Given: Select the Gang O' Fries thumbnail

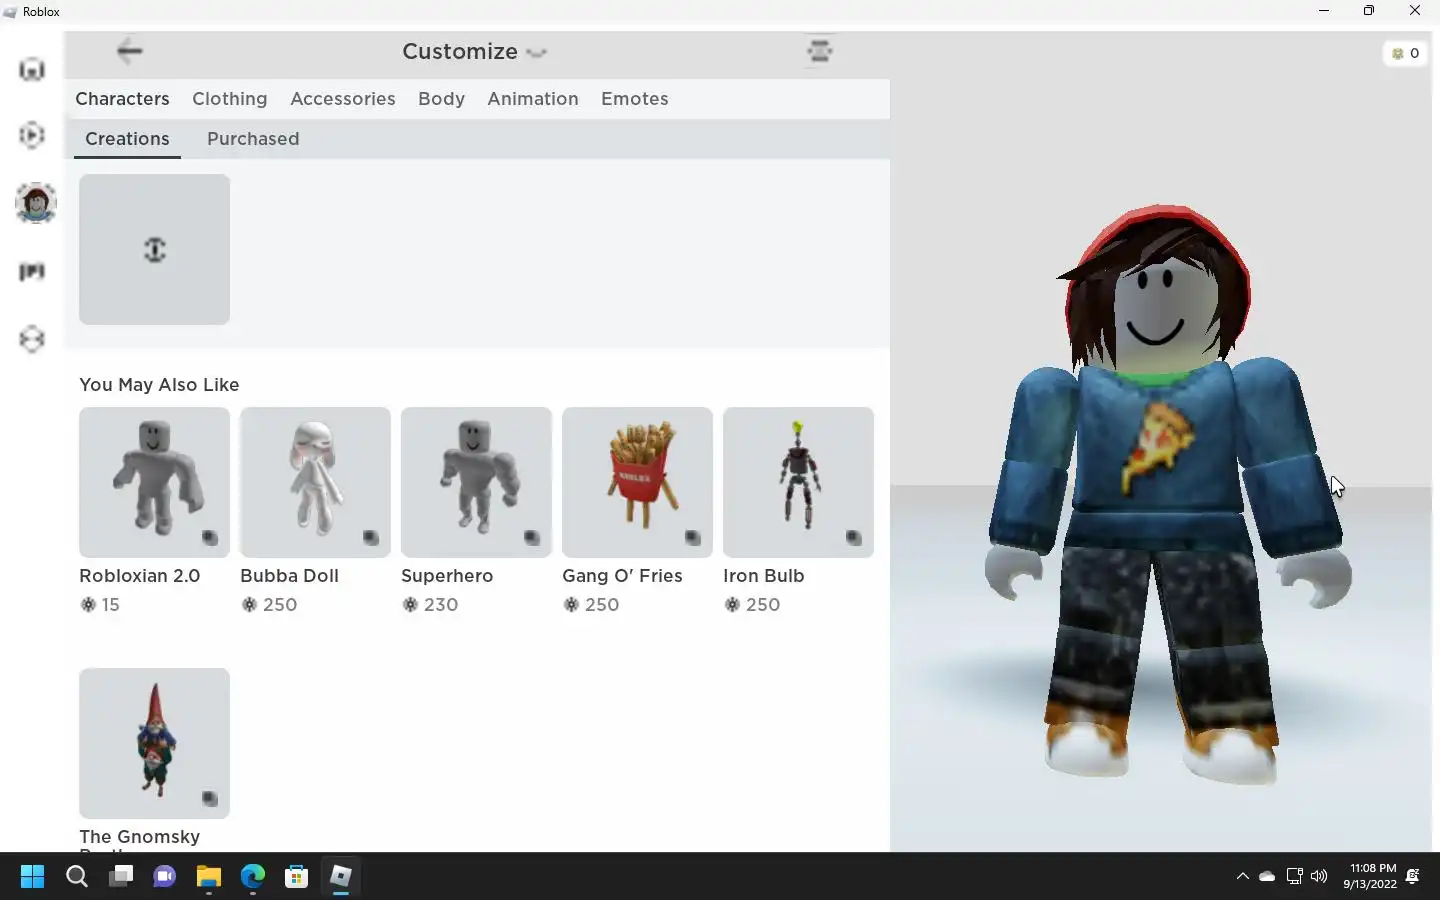Looking at the screenshot, I should 637,482.
